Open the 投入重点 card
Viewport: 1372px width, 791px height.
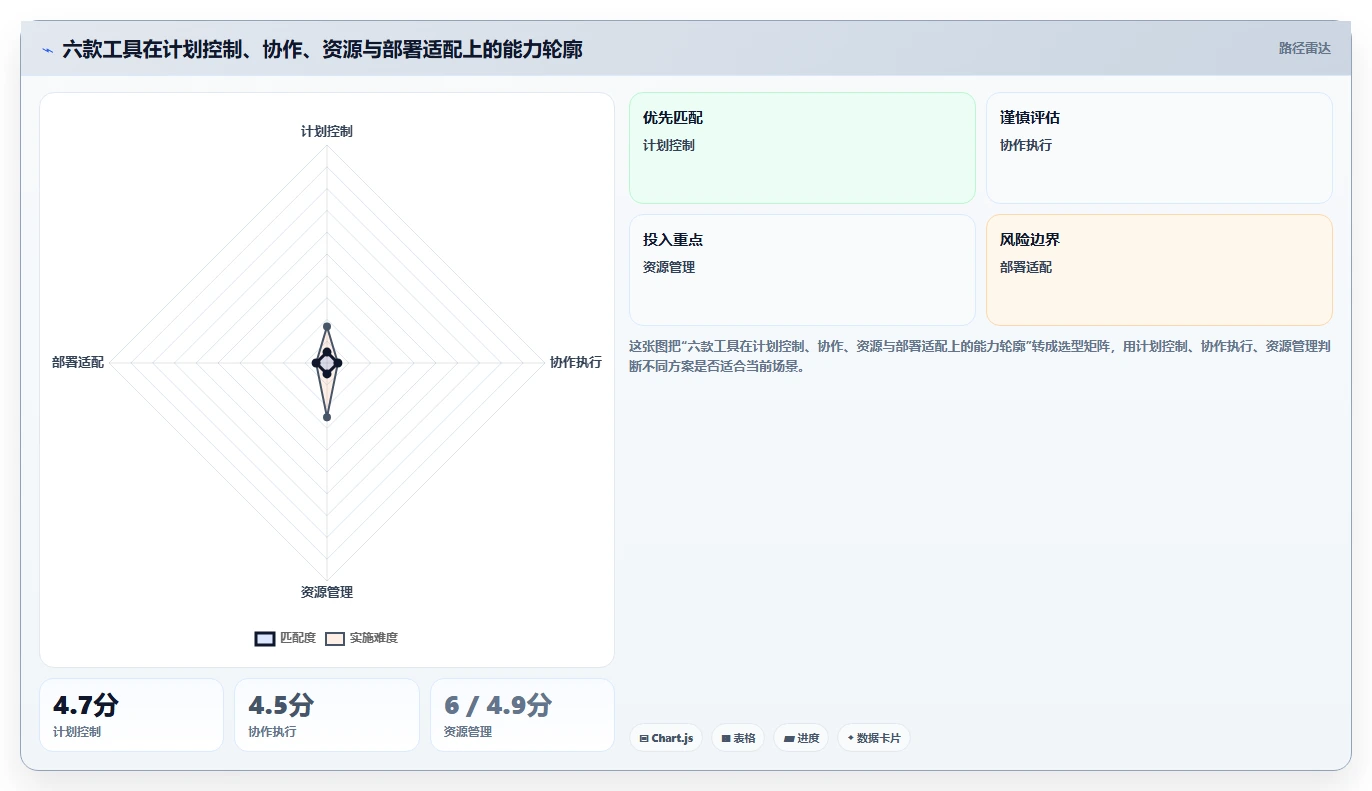802,270
